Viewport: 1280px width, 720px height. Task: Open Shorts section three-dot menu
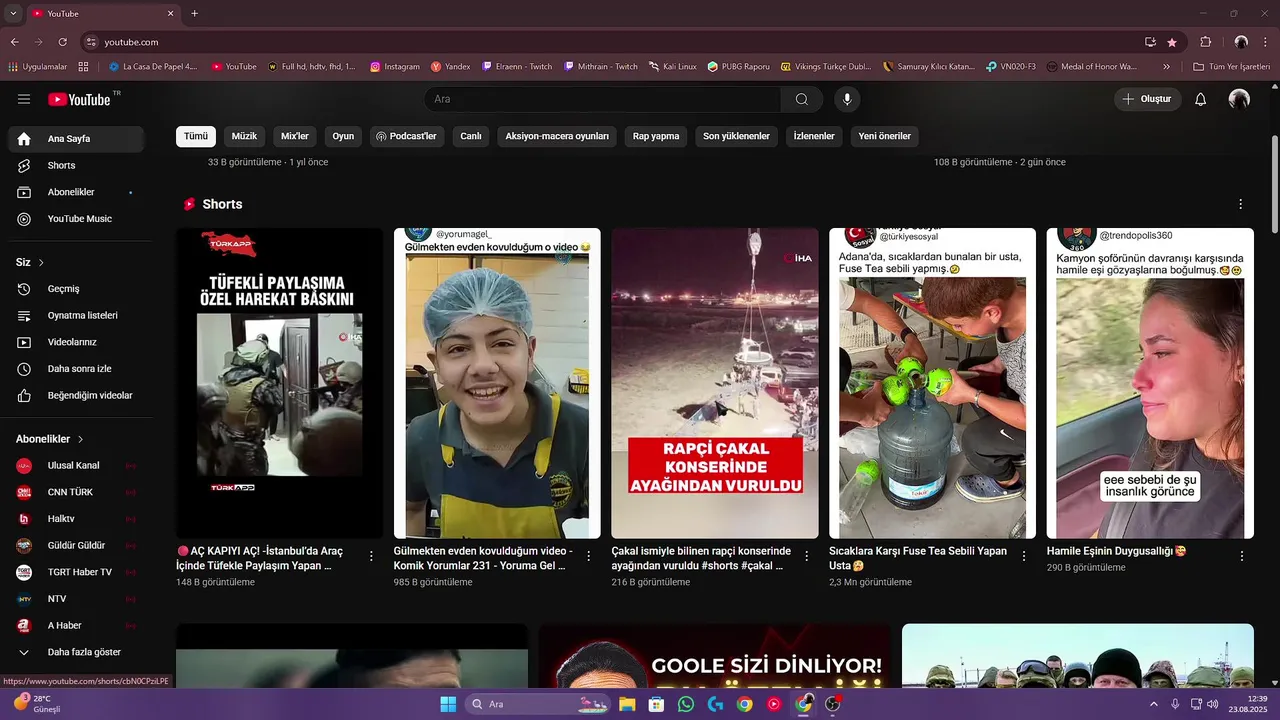tap(1241, 204)
